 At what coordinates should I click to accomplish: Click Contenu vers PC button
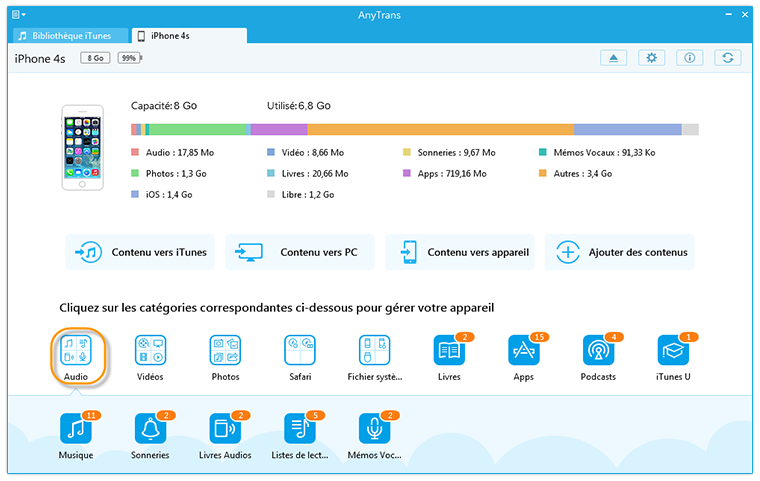click(x=300, y=252)
